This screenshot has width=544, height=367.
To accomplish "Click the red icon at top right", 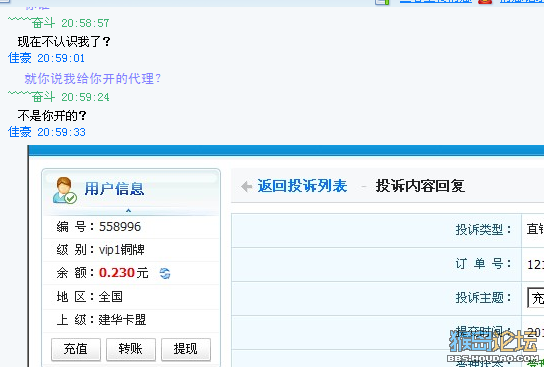I will [485, 1].
